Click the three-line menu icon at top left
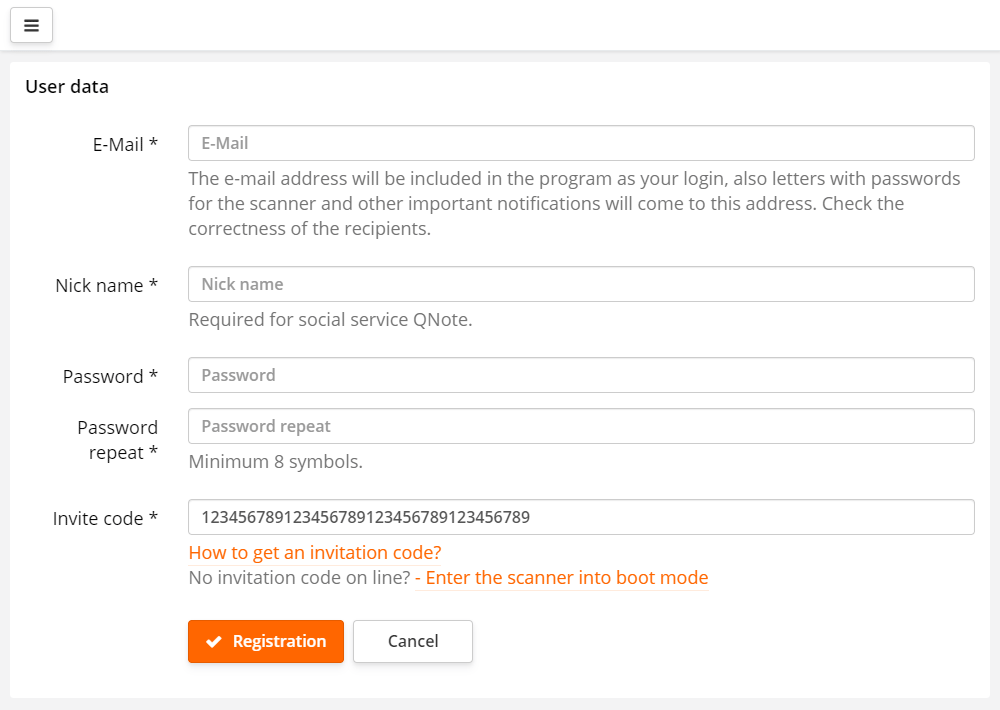Viewport: 1000px width, 710px height. tap(31, 25)
